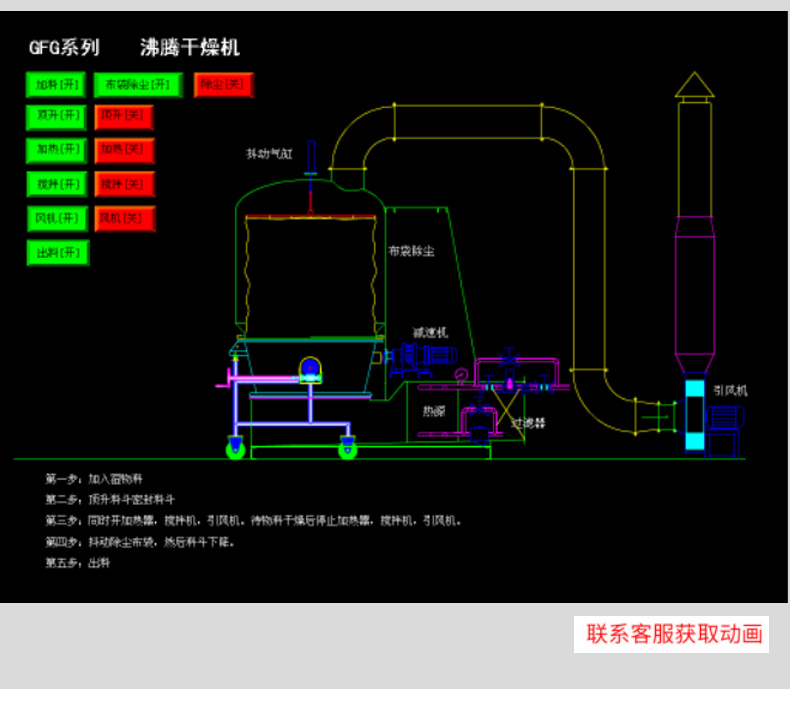Select the chimney cap atop exhaust stack

694,86
